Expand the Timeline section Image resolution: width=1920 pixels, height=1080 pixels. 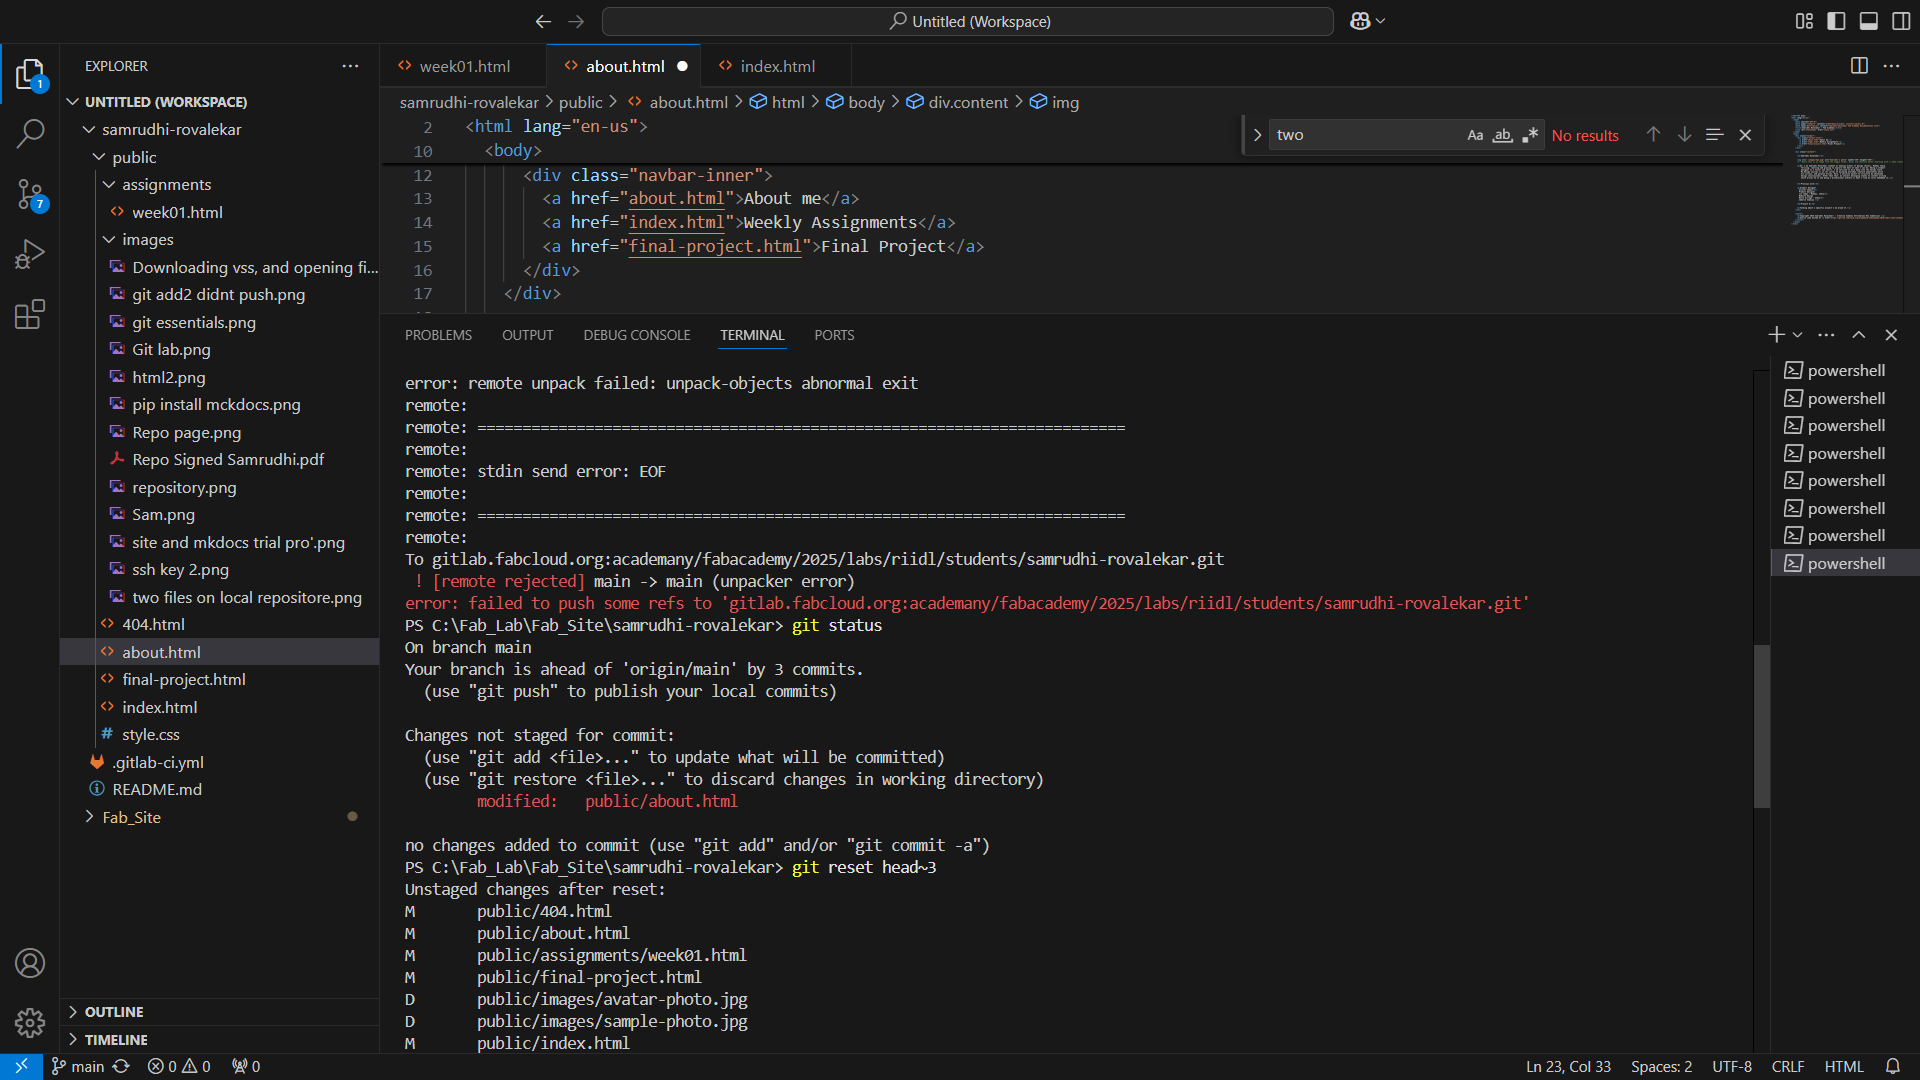219,1040
